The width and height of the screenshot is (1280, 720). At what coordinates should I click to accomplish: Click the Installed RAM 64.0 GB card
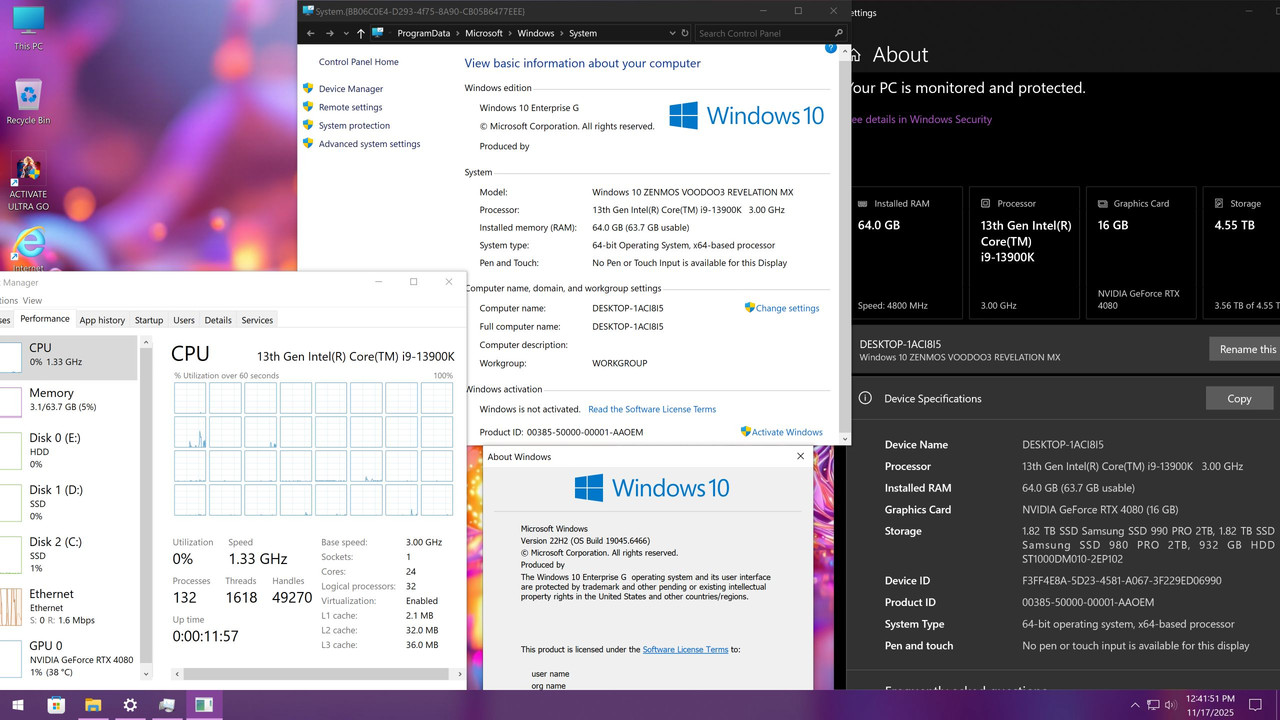pos(907,254)
